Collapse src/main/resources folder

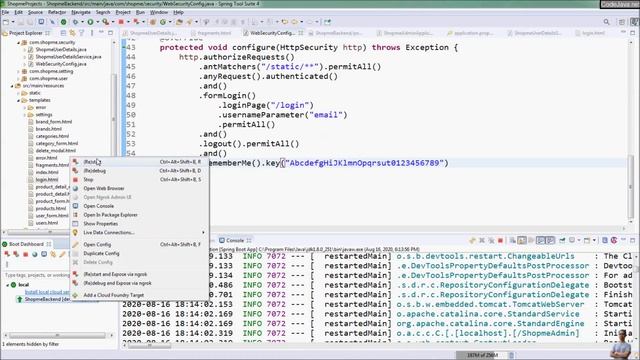tap(12, 86)
